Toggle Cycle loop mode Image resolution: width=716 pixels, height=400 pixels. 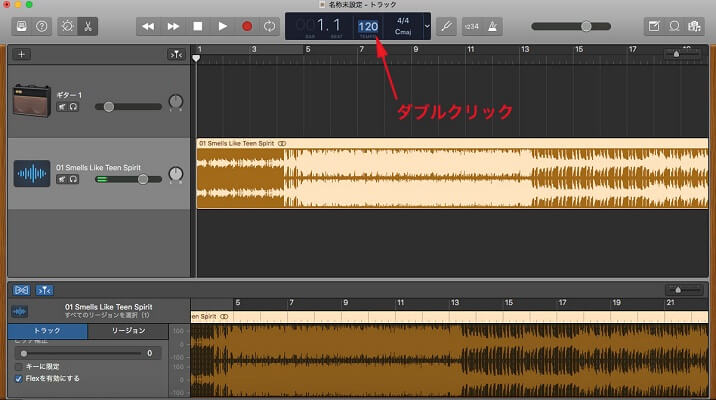(269, 26)
